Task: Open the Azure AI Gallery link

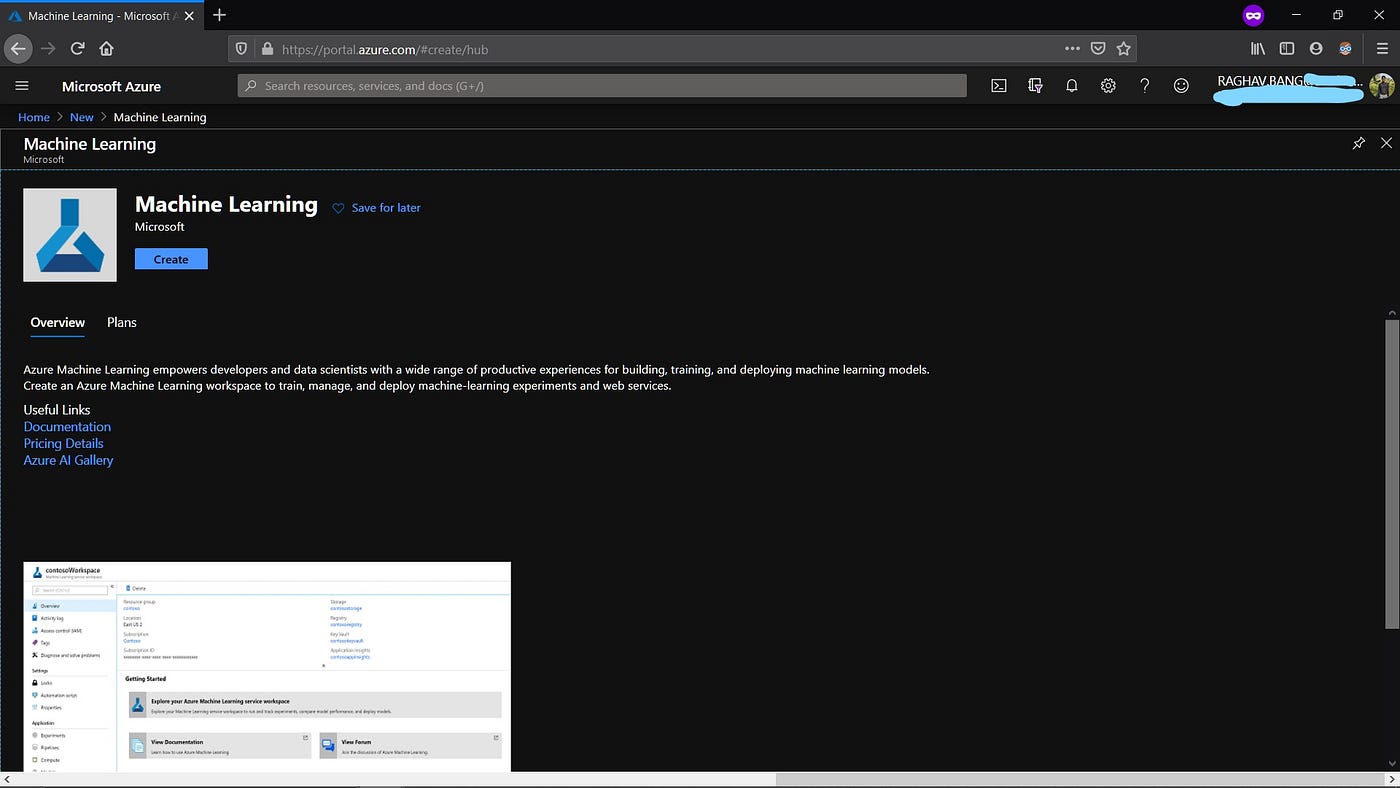Action: click(69, 460)
